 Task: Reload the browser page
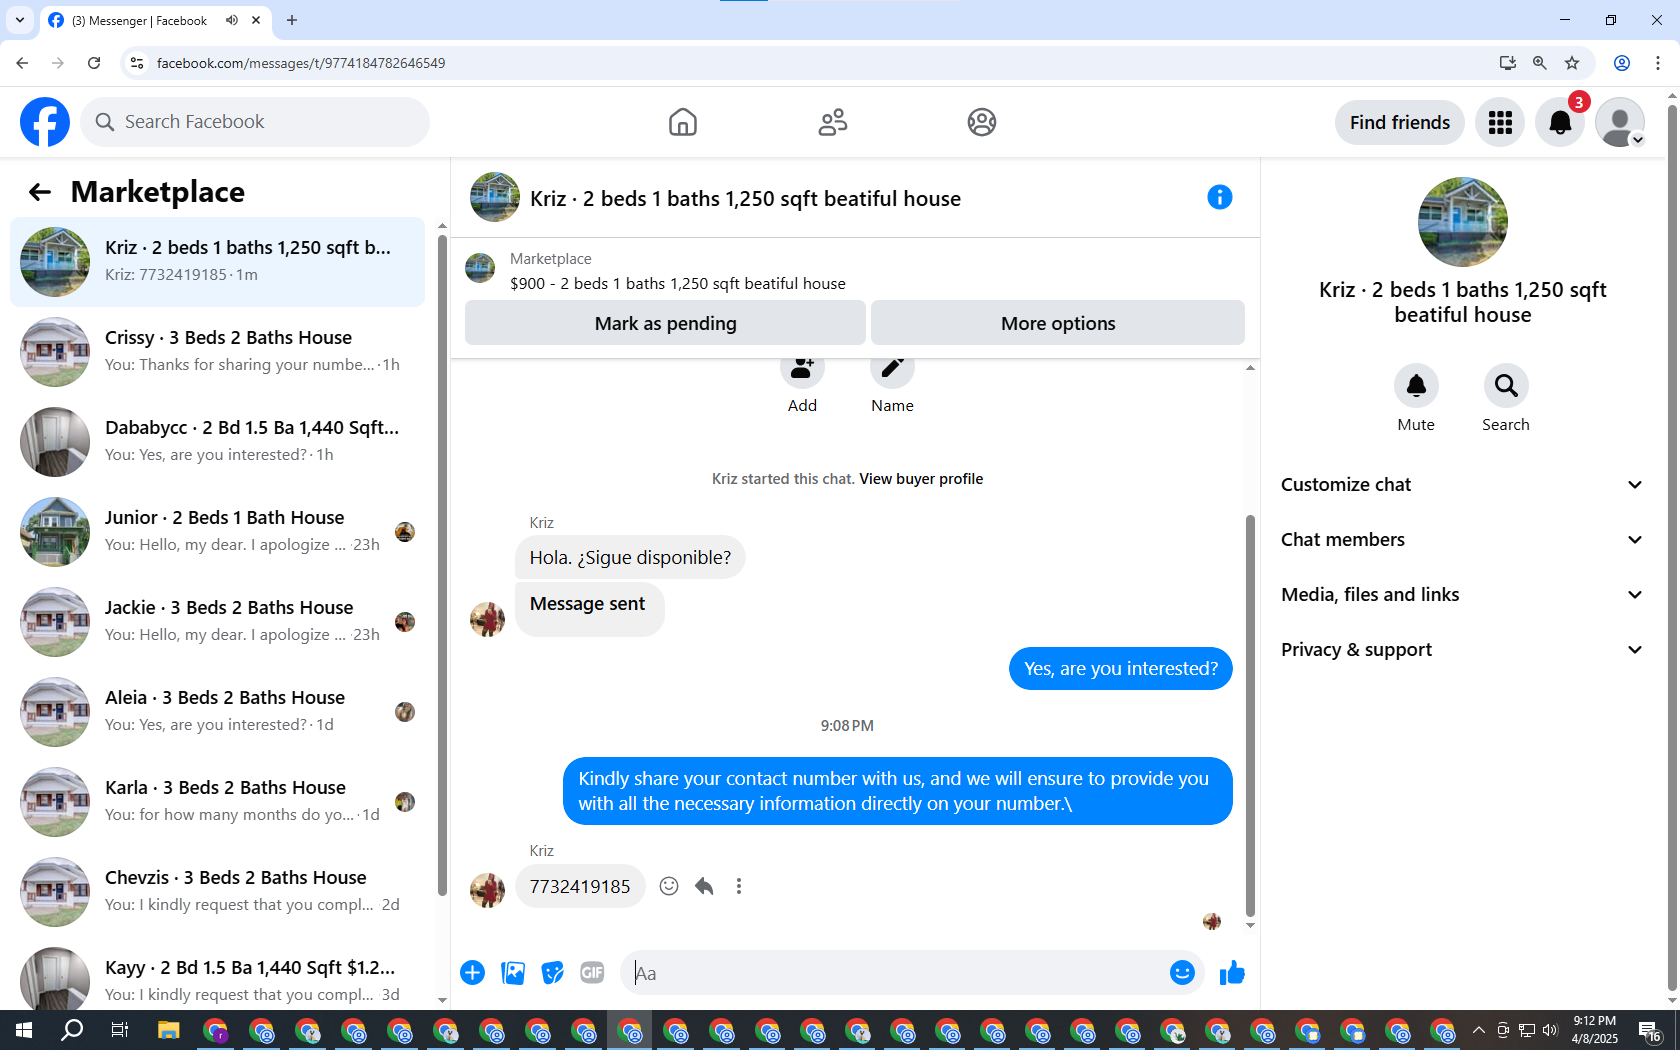pyautogui.click(x=94, y=63)
